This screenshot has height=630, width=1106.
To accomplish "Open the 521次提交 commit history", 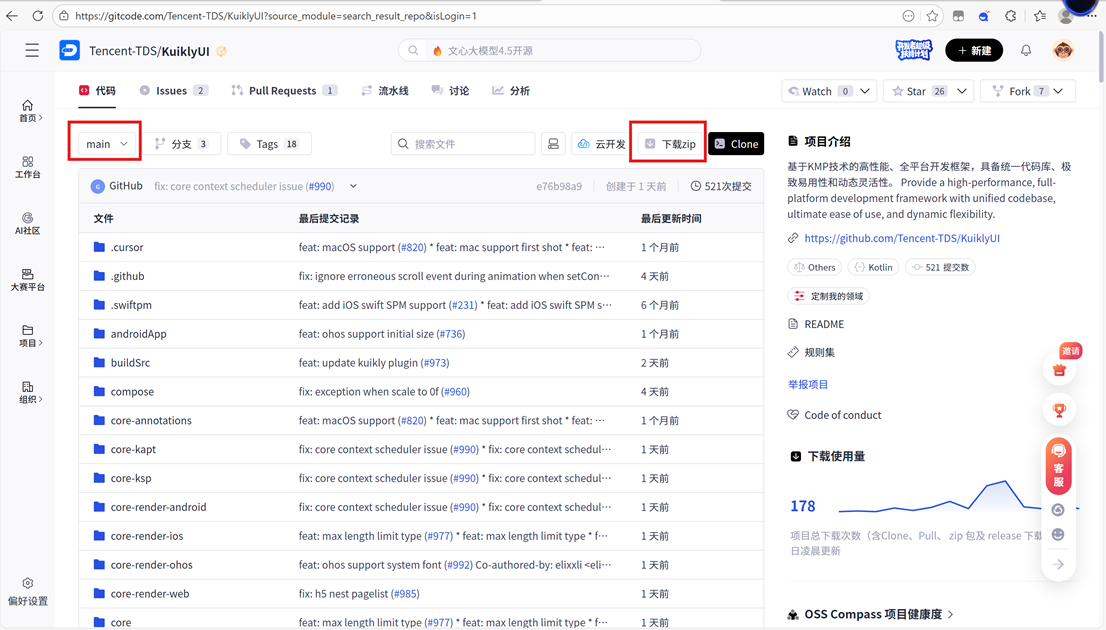I will [x=721, y=186].
